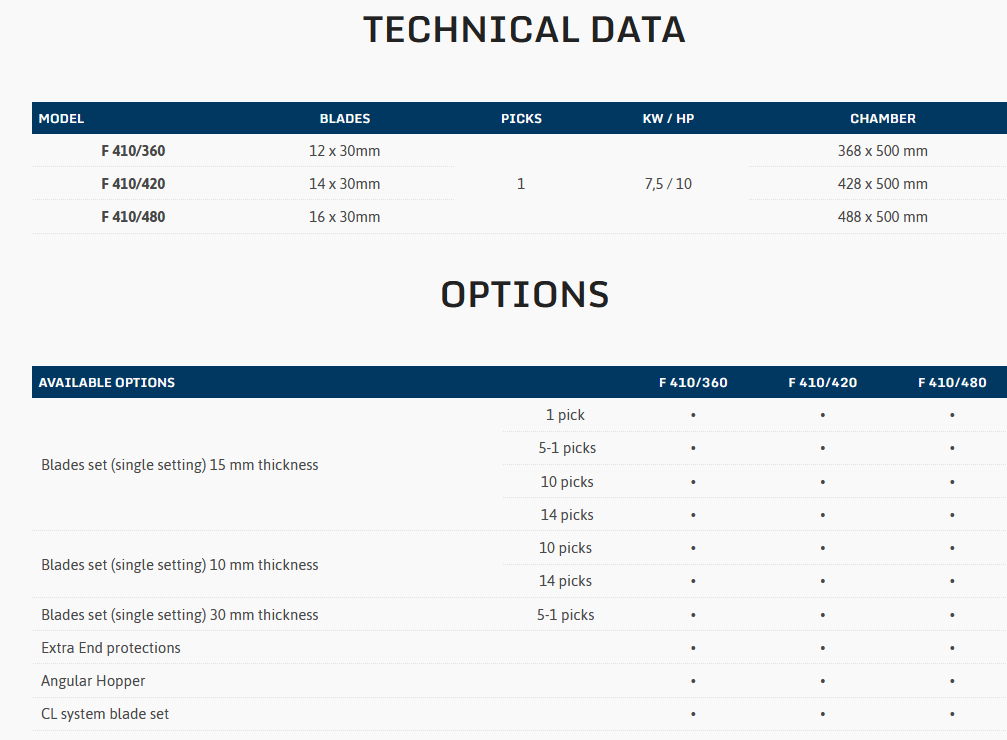Select the KW / HP column header
This screenshot has width=1007, height=740.
(668, 118)
